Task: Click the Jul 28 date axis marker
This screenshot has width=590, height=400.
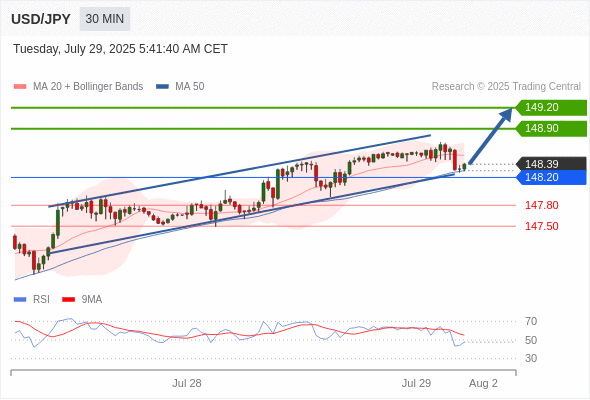Action: [x=187, y=383]
